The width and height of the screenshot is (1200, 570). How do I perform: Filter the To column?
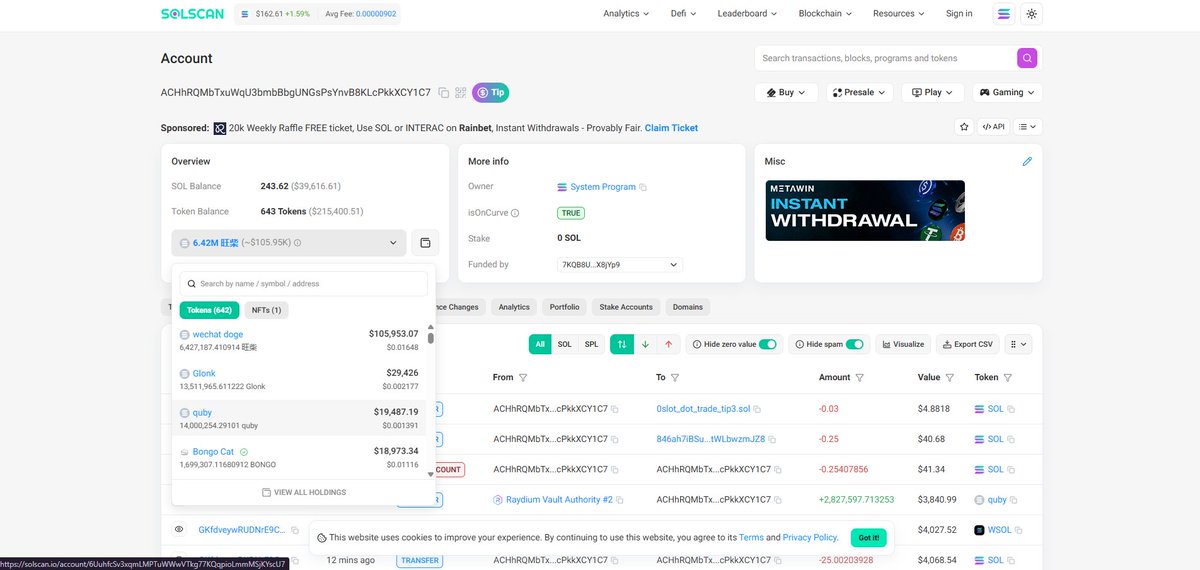coord(675,378)
